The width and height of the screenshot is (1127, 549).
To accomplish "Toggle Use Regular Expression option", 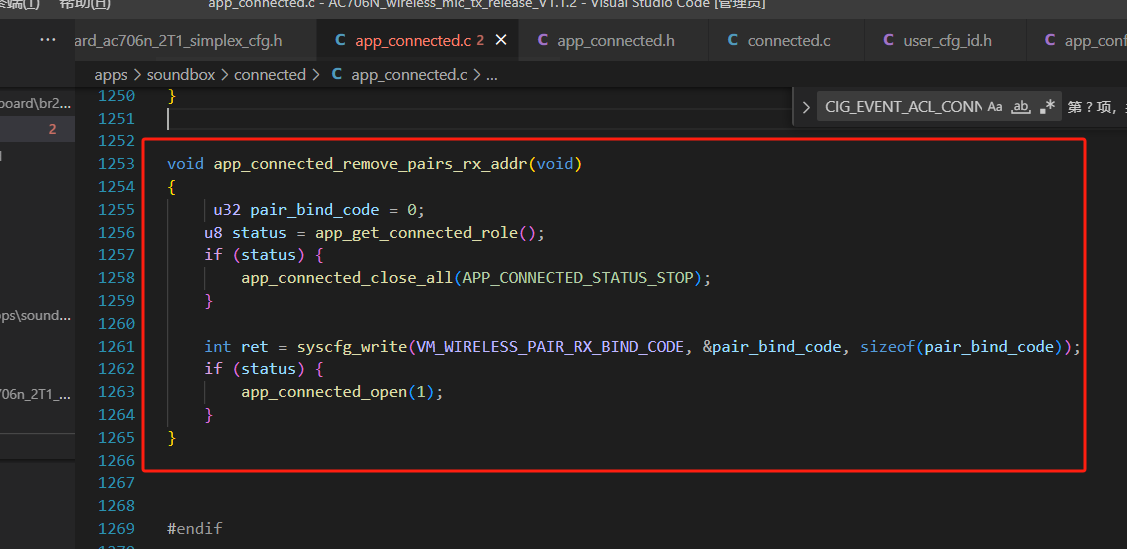I will point(1047,107).
